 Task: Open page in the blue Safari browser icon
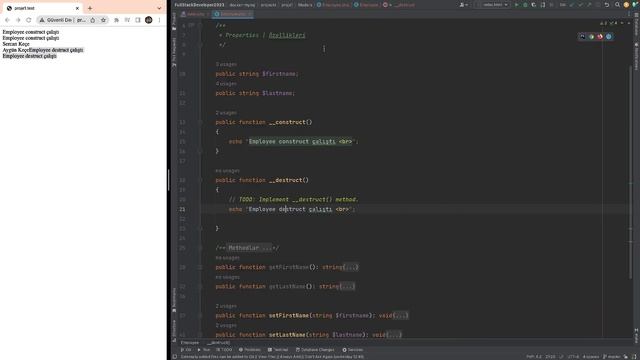[609, 37]
